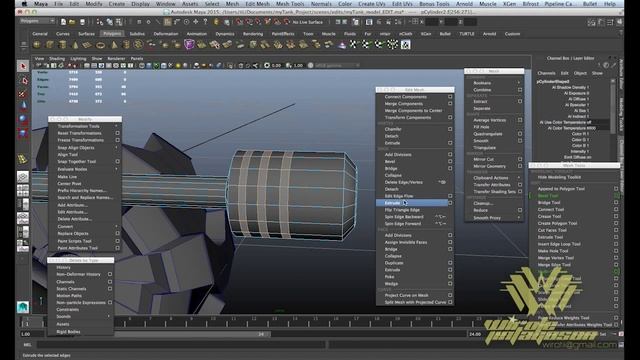Expand Snap Align Objects submenu
Image resolution: width=640 pixels, height=360 pixels.
(x=117, y=147)
